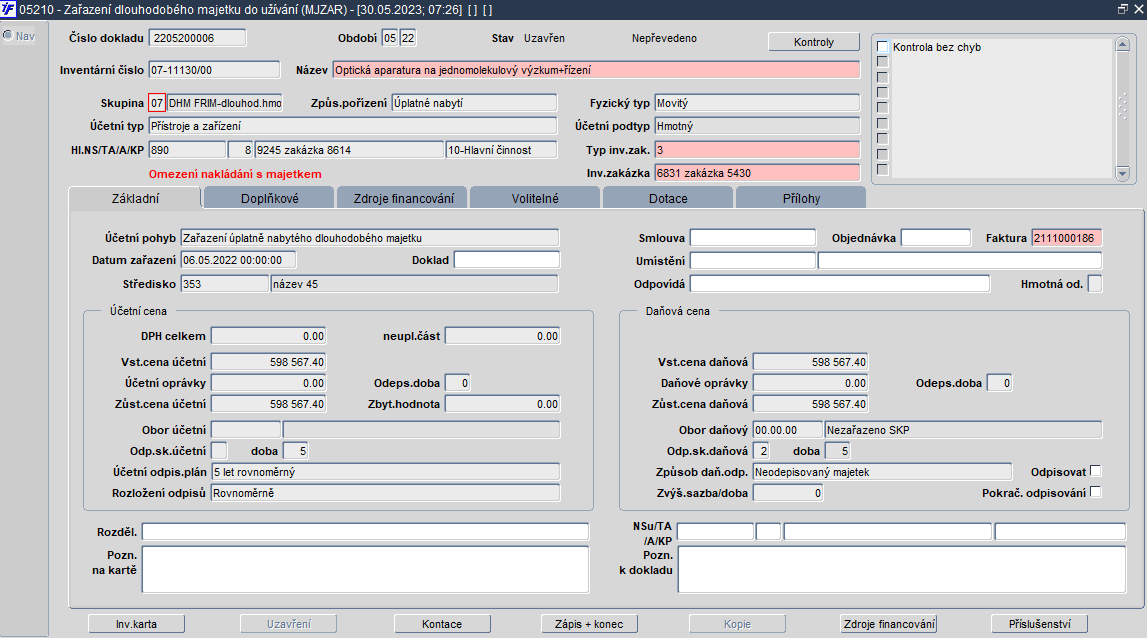This screenshot has width=1147, height=638.
Task: Click the Způsob daň.odp. field
Action: pos(882,472)
